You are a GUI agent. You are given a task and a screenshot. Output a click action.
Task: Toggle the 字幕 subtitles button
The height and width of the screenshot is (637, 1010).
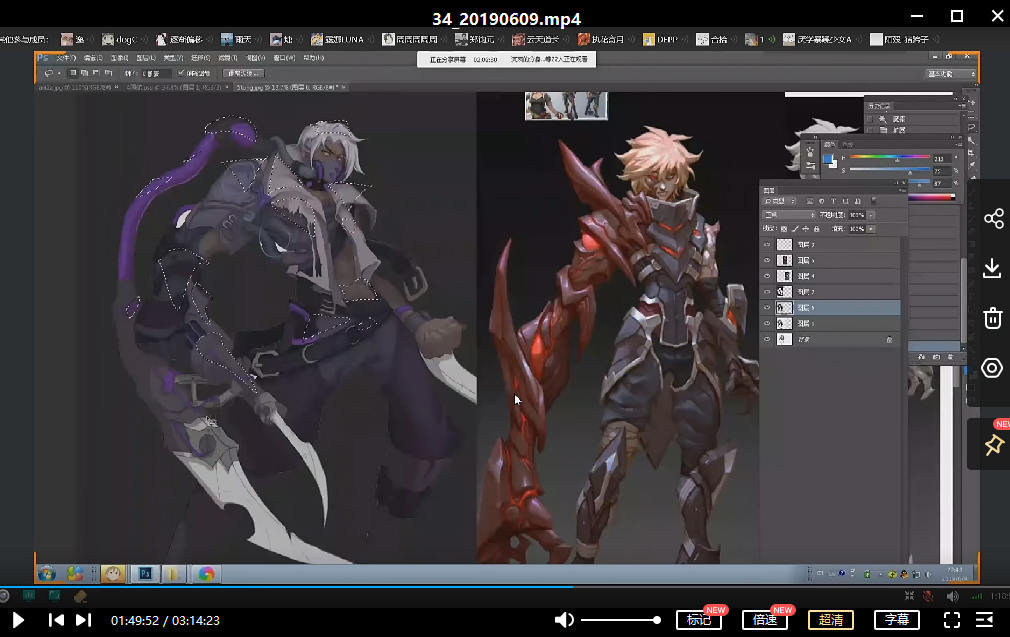[x=897, y=620]
